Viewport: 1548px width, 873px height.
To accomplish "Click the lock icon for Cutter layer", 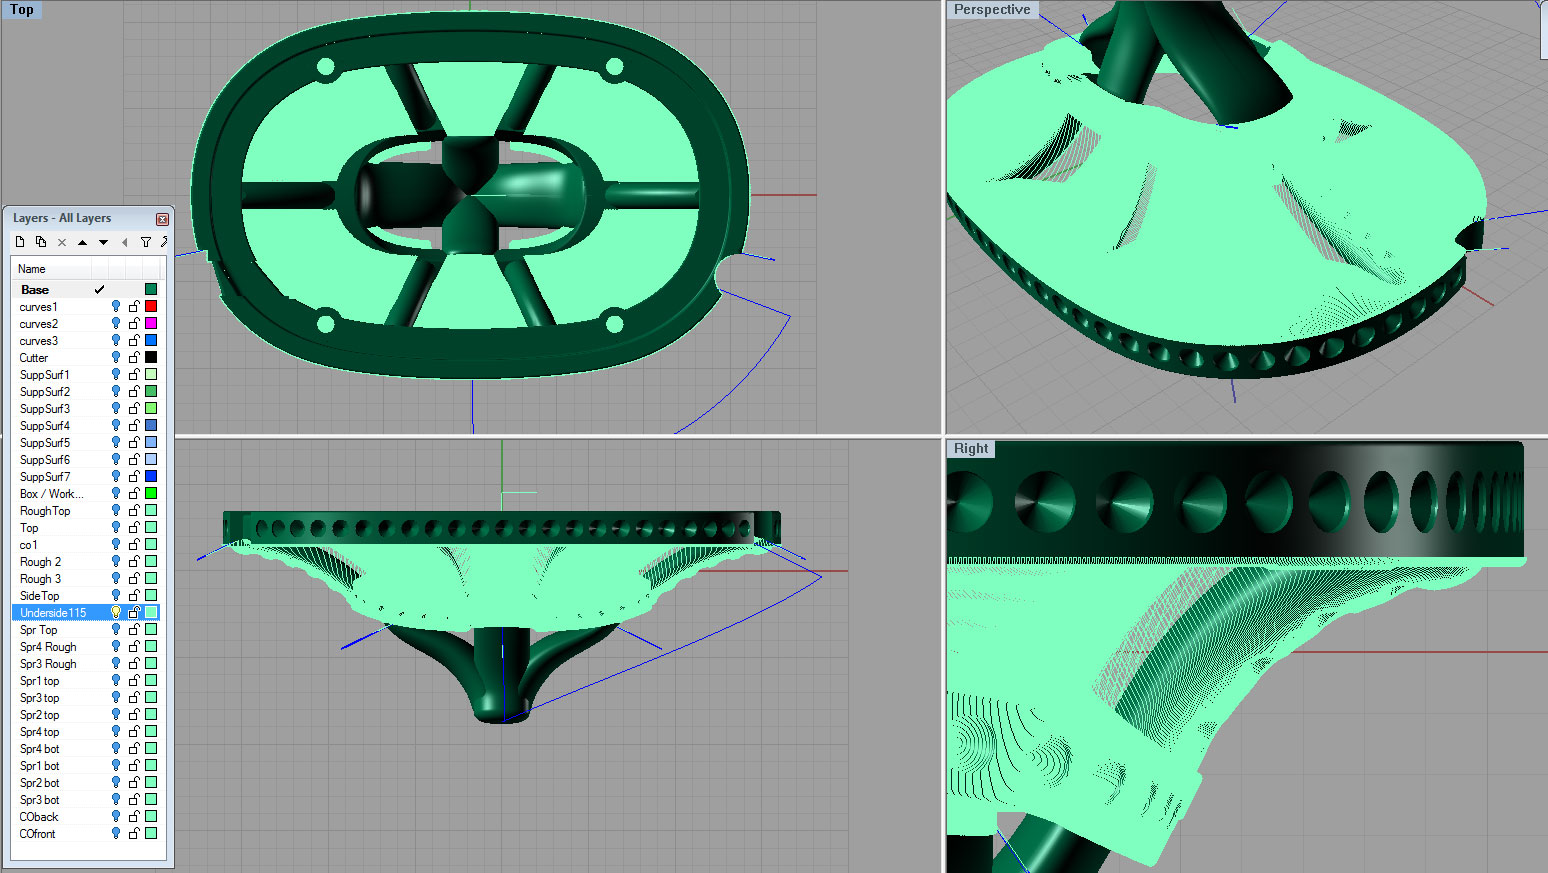I will [x=134, y=358].
